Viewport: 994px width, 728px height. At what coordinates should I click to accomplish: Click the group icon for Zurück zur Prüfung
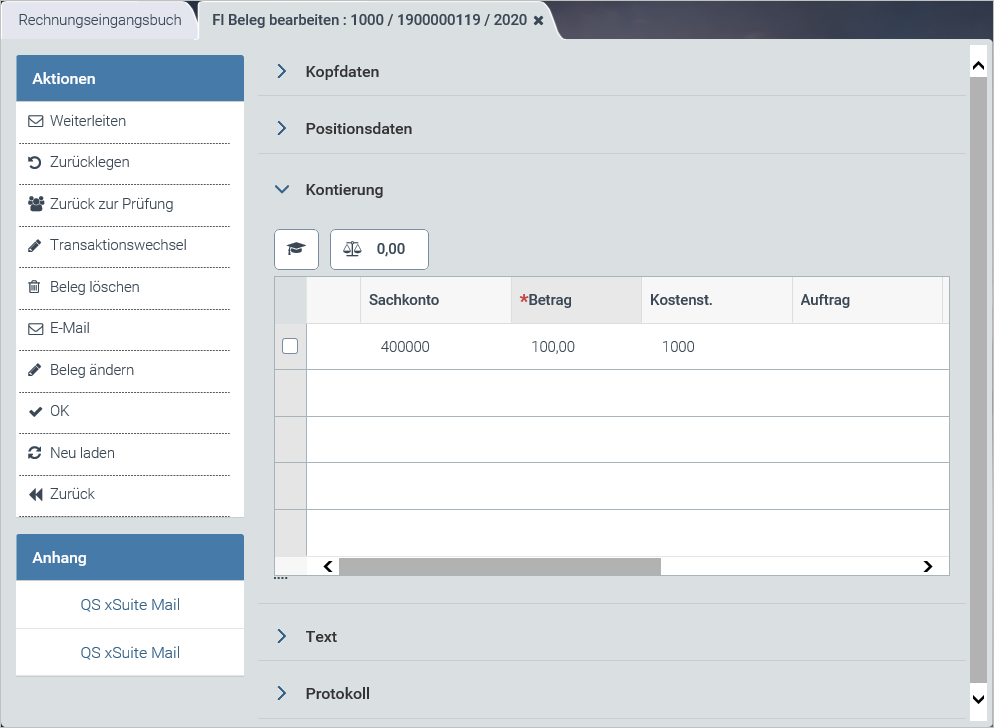(x=36, y=204)
